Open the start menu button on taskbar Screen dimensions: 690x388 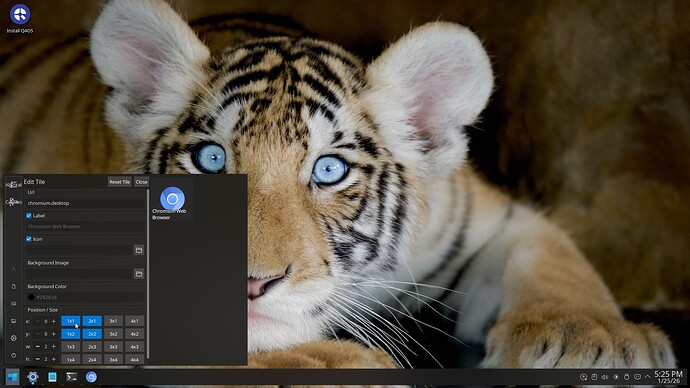pos(12,377)
